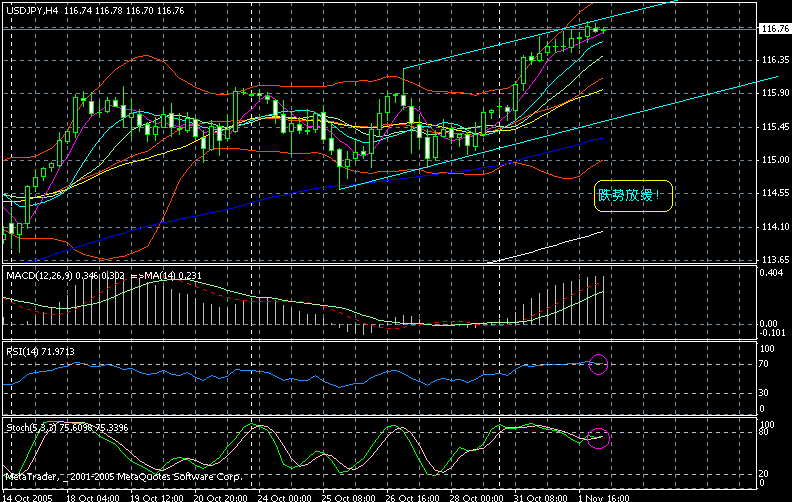Image resolution: width=792 pixels, height=502 pixels.
Task: Click the 24 Oct 00:00 time label
Action: tap(284, 498)
